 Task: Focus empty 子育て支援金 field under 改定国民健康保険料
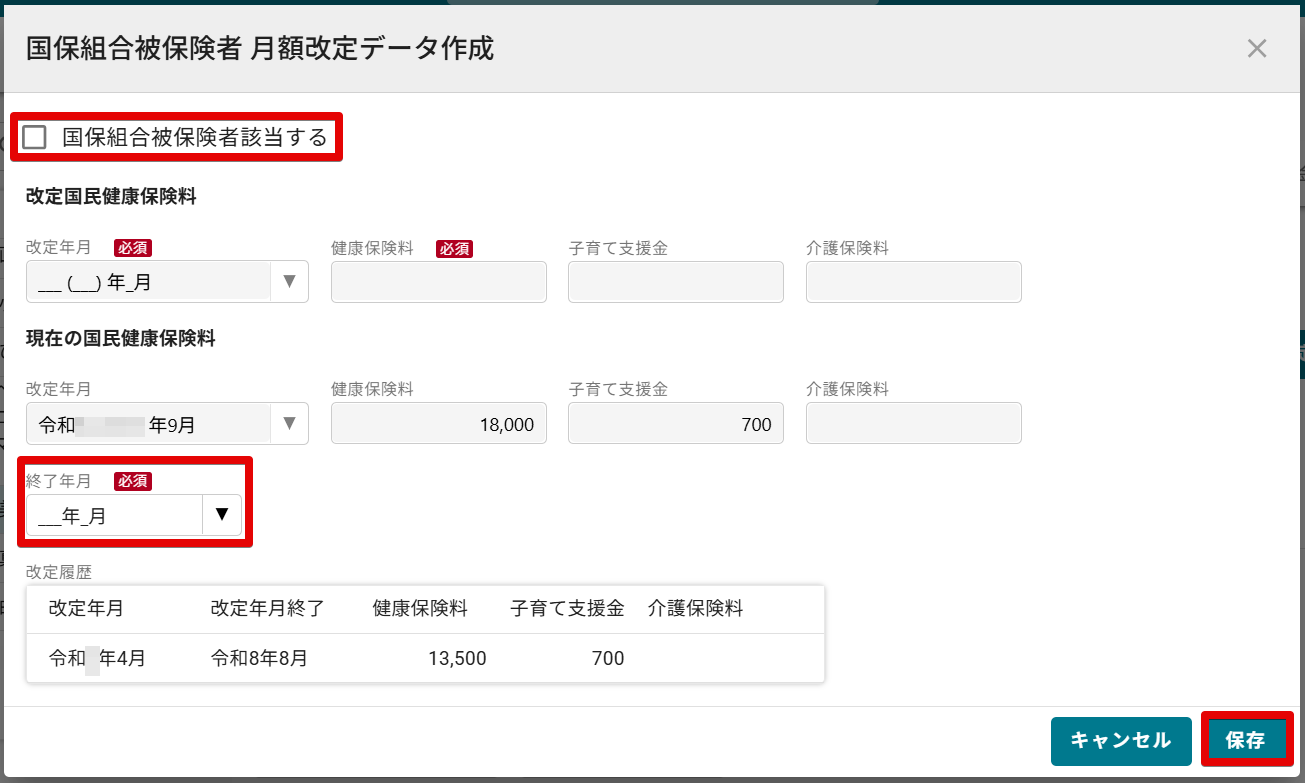676,282
